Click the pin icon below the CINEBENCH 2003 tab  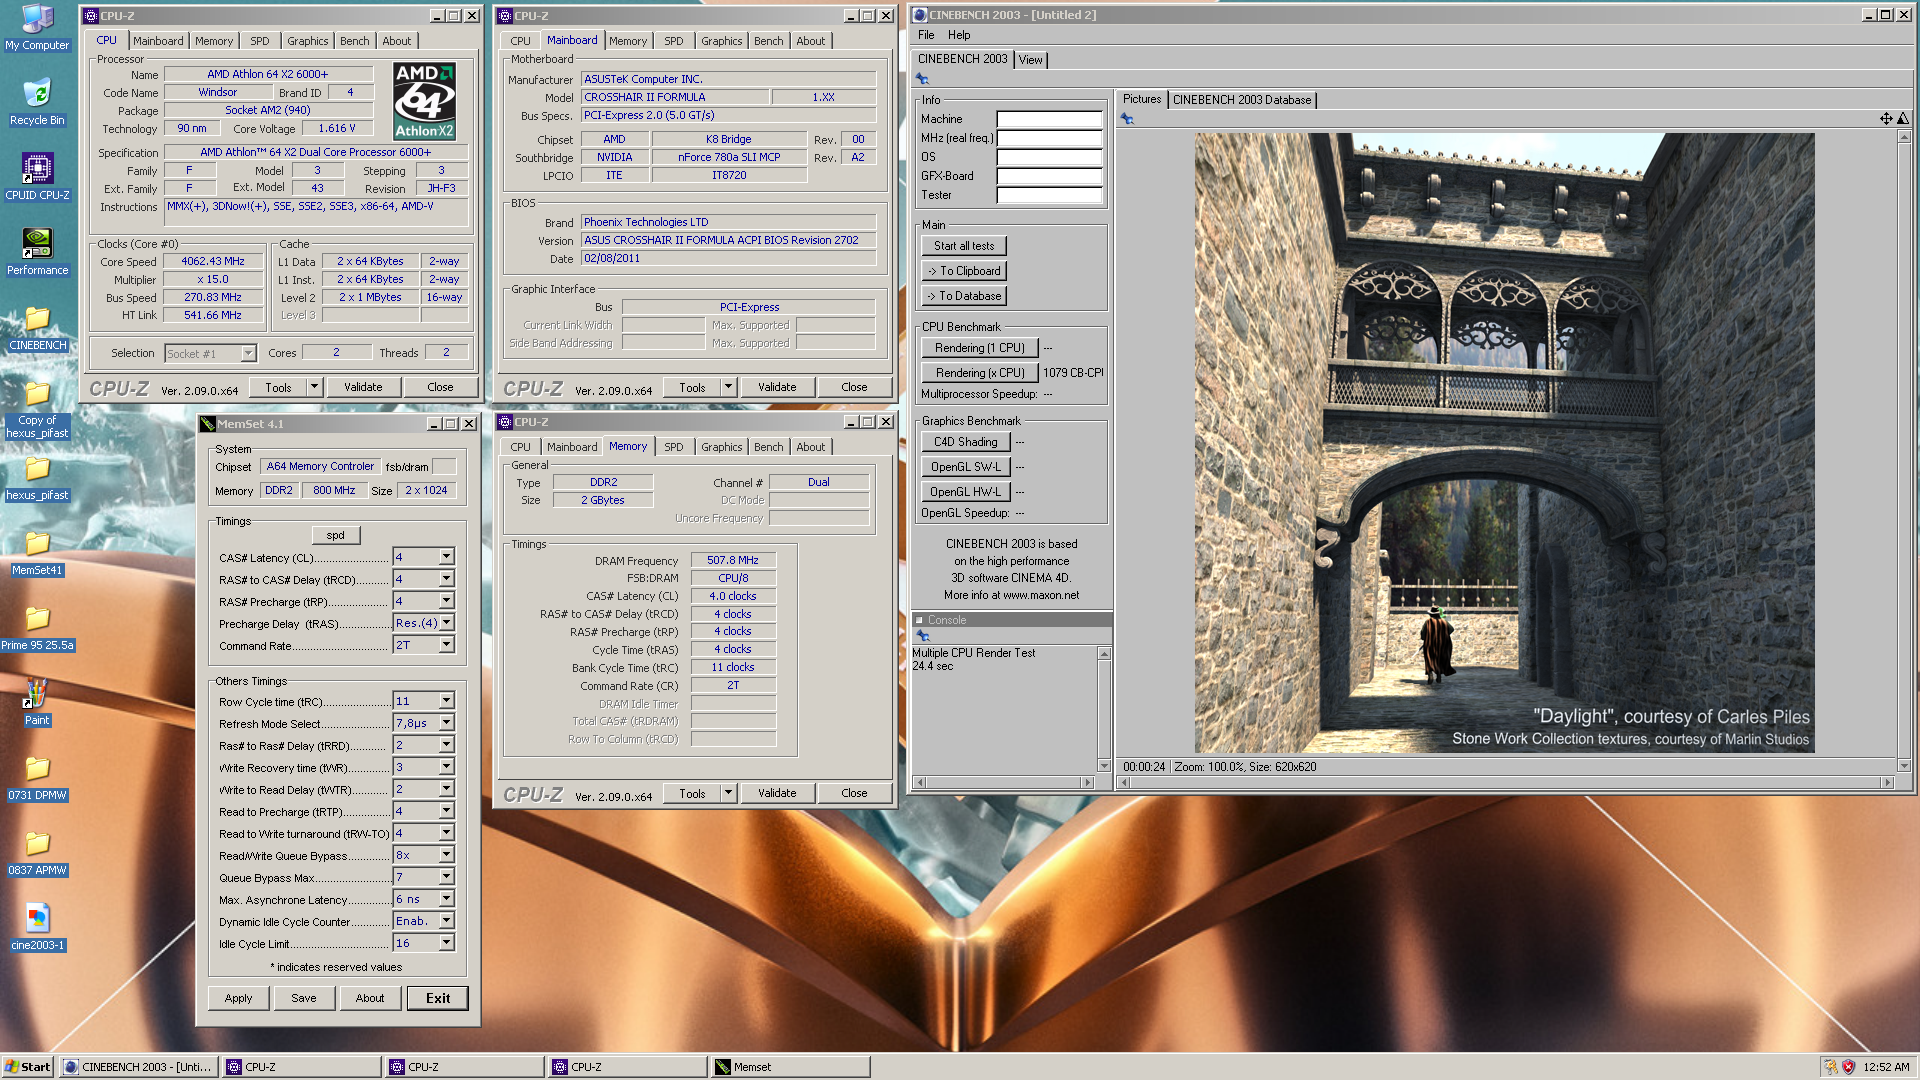pos(922,79)
